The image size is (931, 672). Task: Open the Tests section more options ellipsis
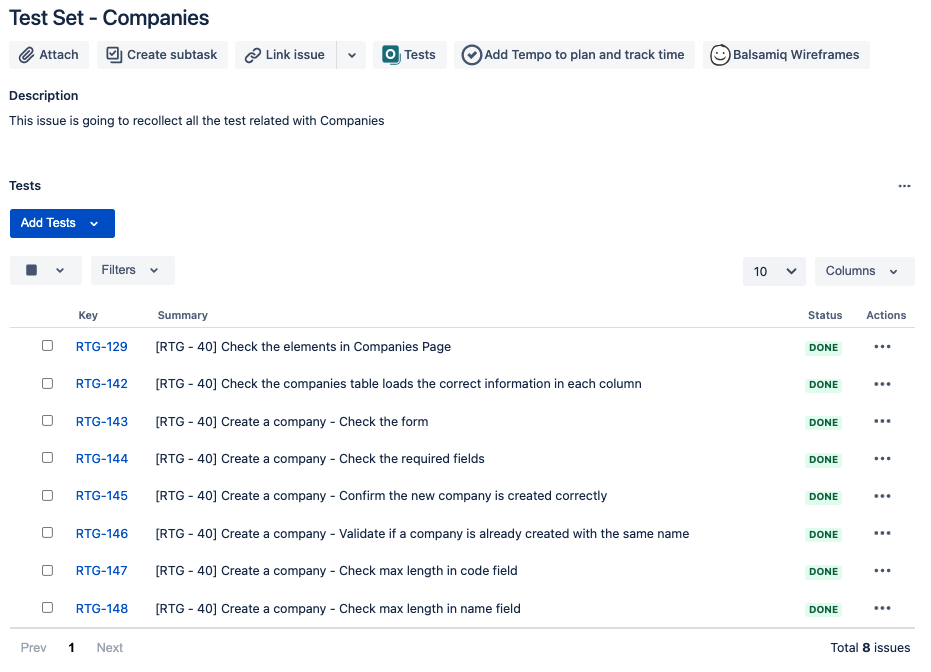coord(904,186)
